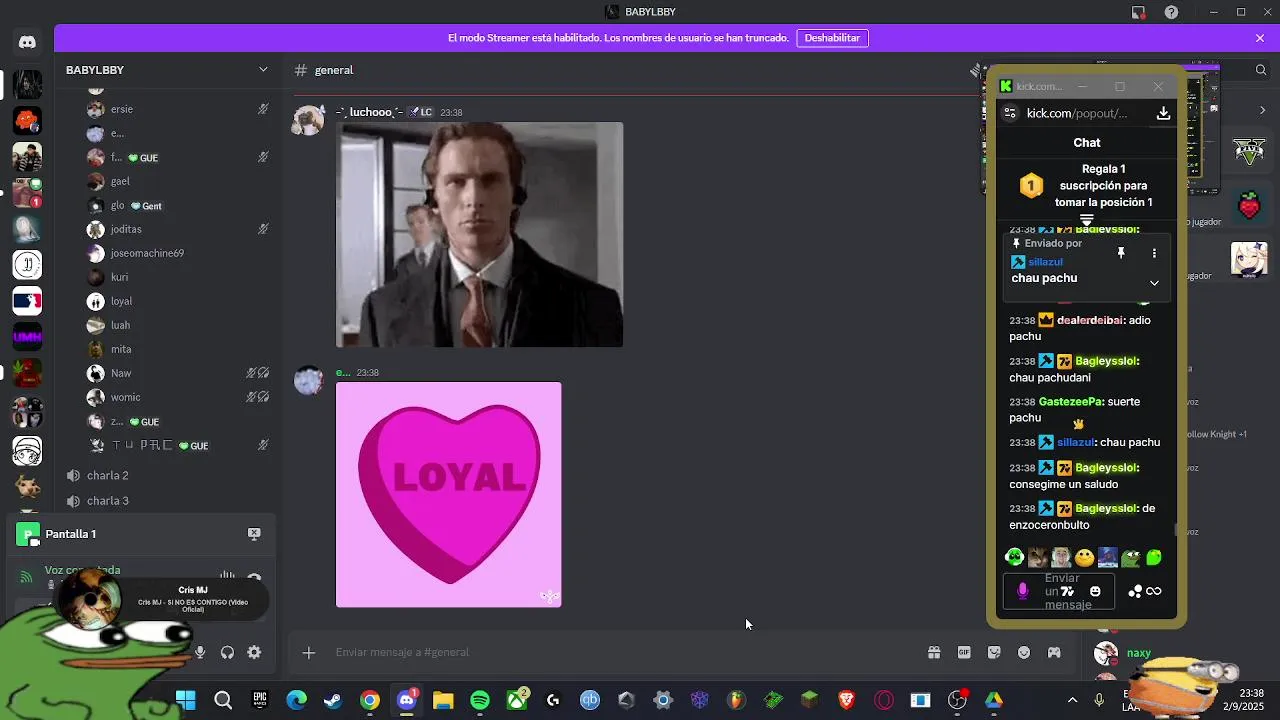Select user loyal in voice list
The image size is (1280, 720).
click(x=121, y=301)
